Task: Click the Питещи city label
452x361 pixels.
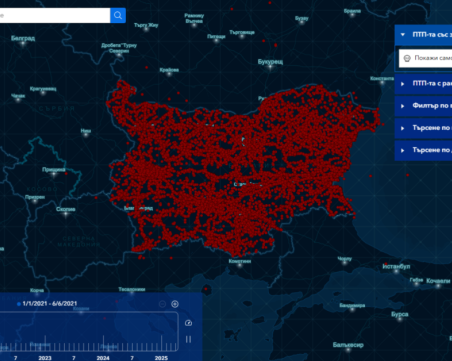Action: click(216, 36)
